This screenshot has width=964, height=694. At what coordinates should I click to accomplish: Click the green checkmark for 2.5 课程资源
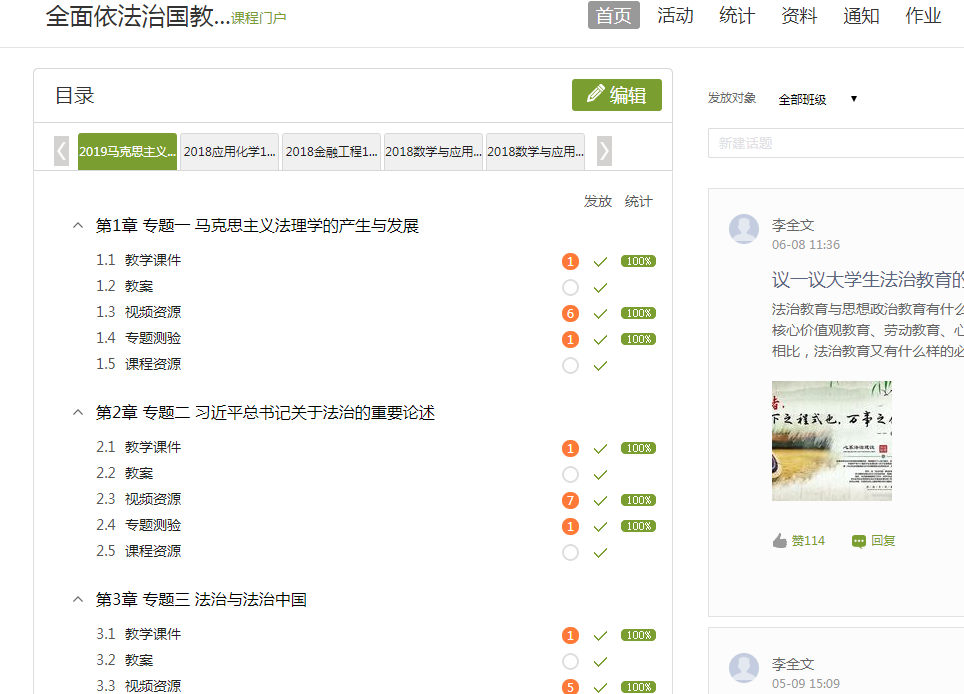600,552
